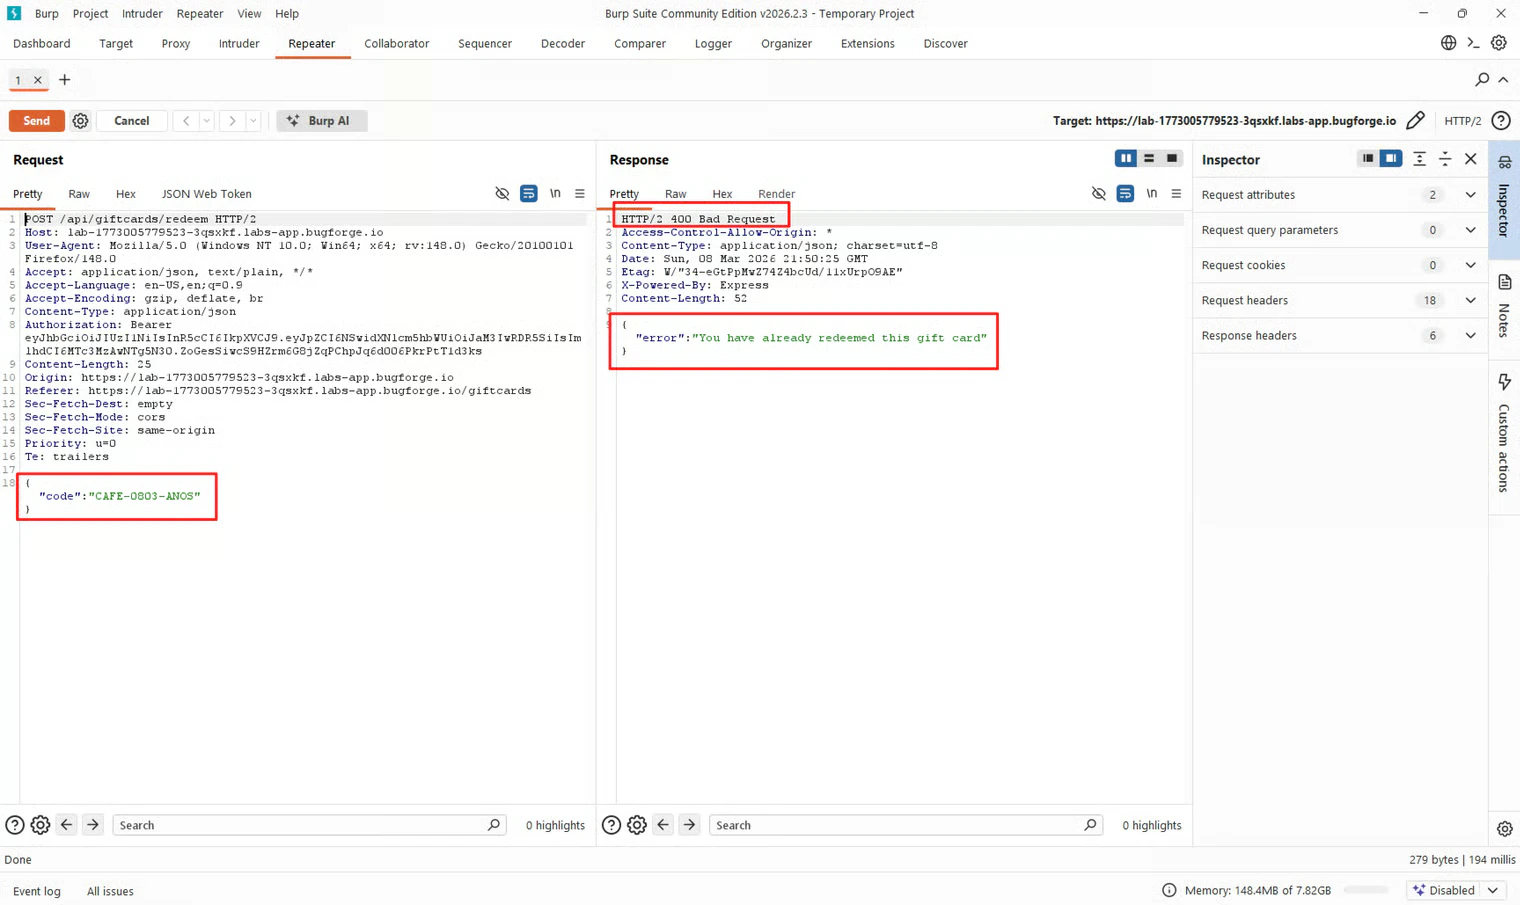This screenshot has width=1520, height=905.
Task: Expand all Inspector sections
Action: [1419, 159]
